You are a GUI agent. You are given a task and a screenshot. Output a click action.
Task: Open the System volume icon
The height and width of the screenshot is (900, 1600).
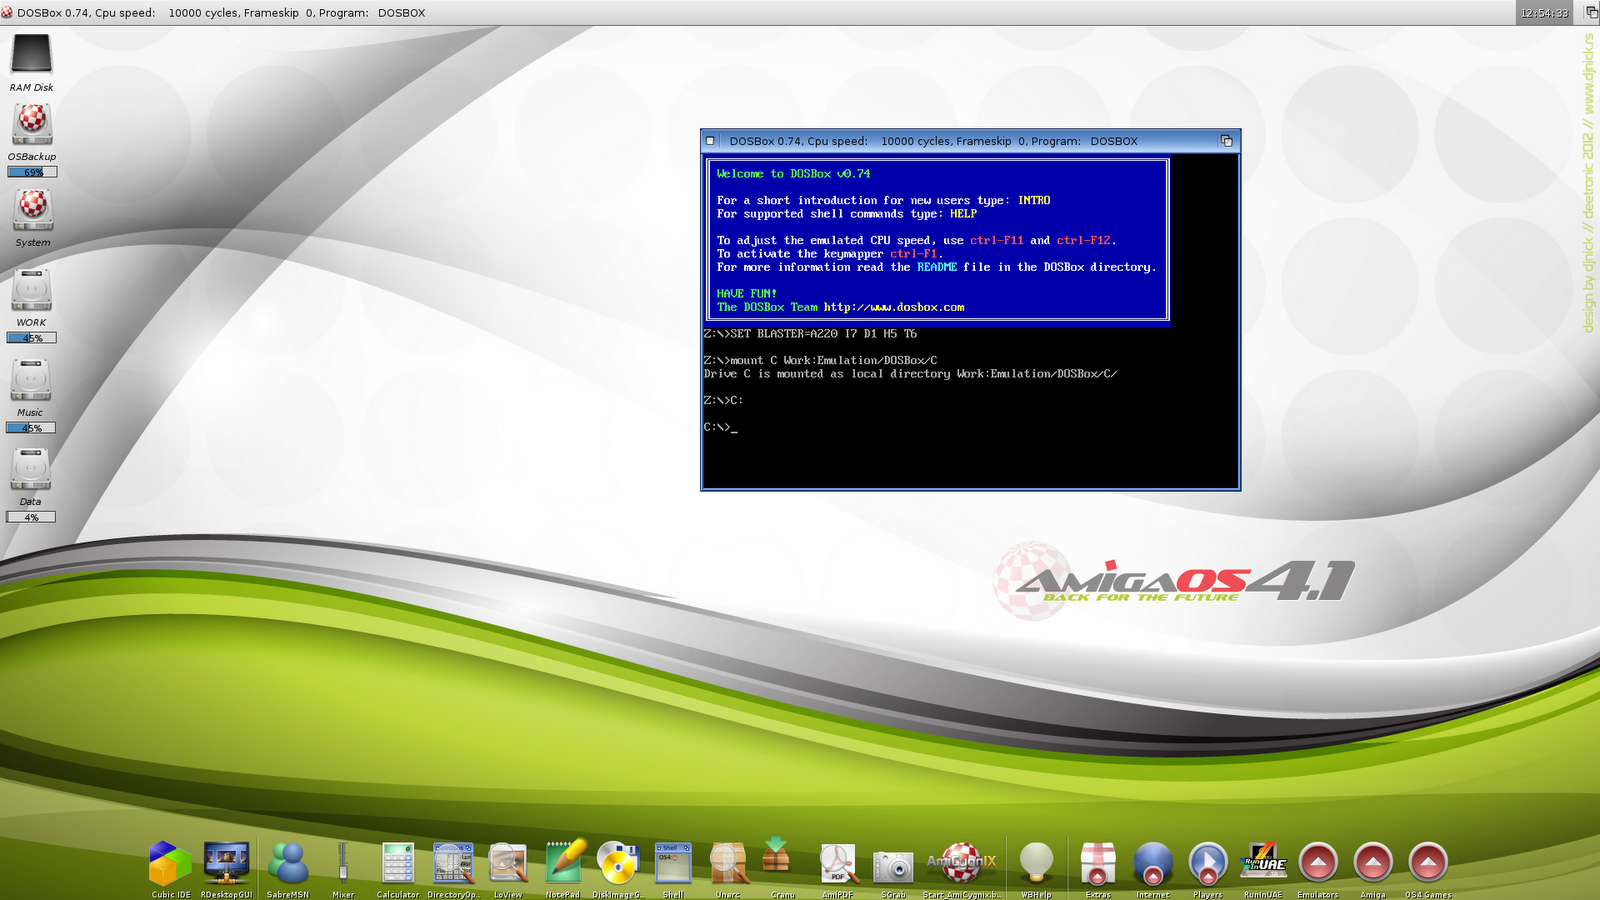click(x=32, y=209)
